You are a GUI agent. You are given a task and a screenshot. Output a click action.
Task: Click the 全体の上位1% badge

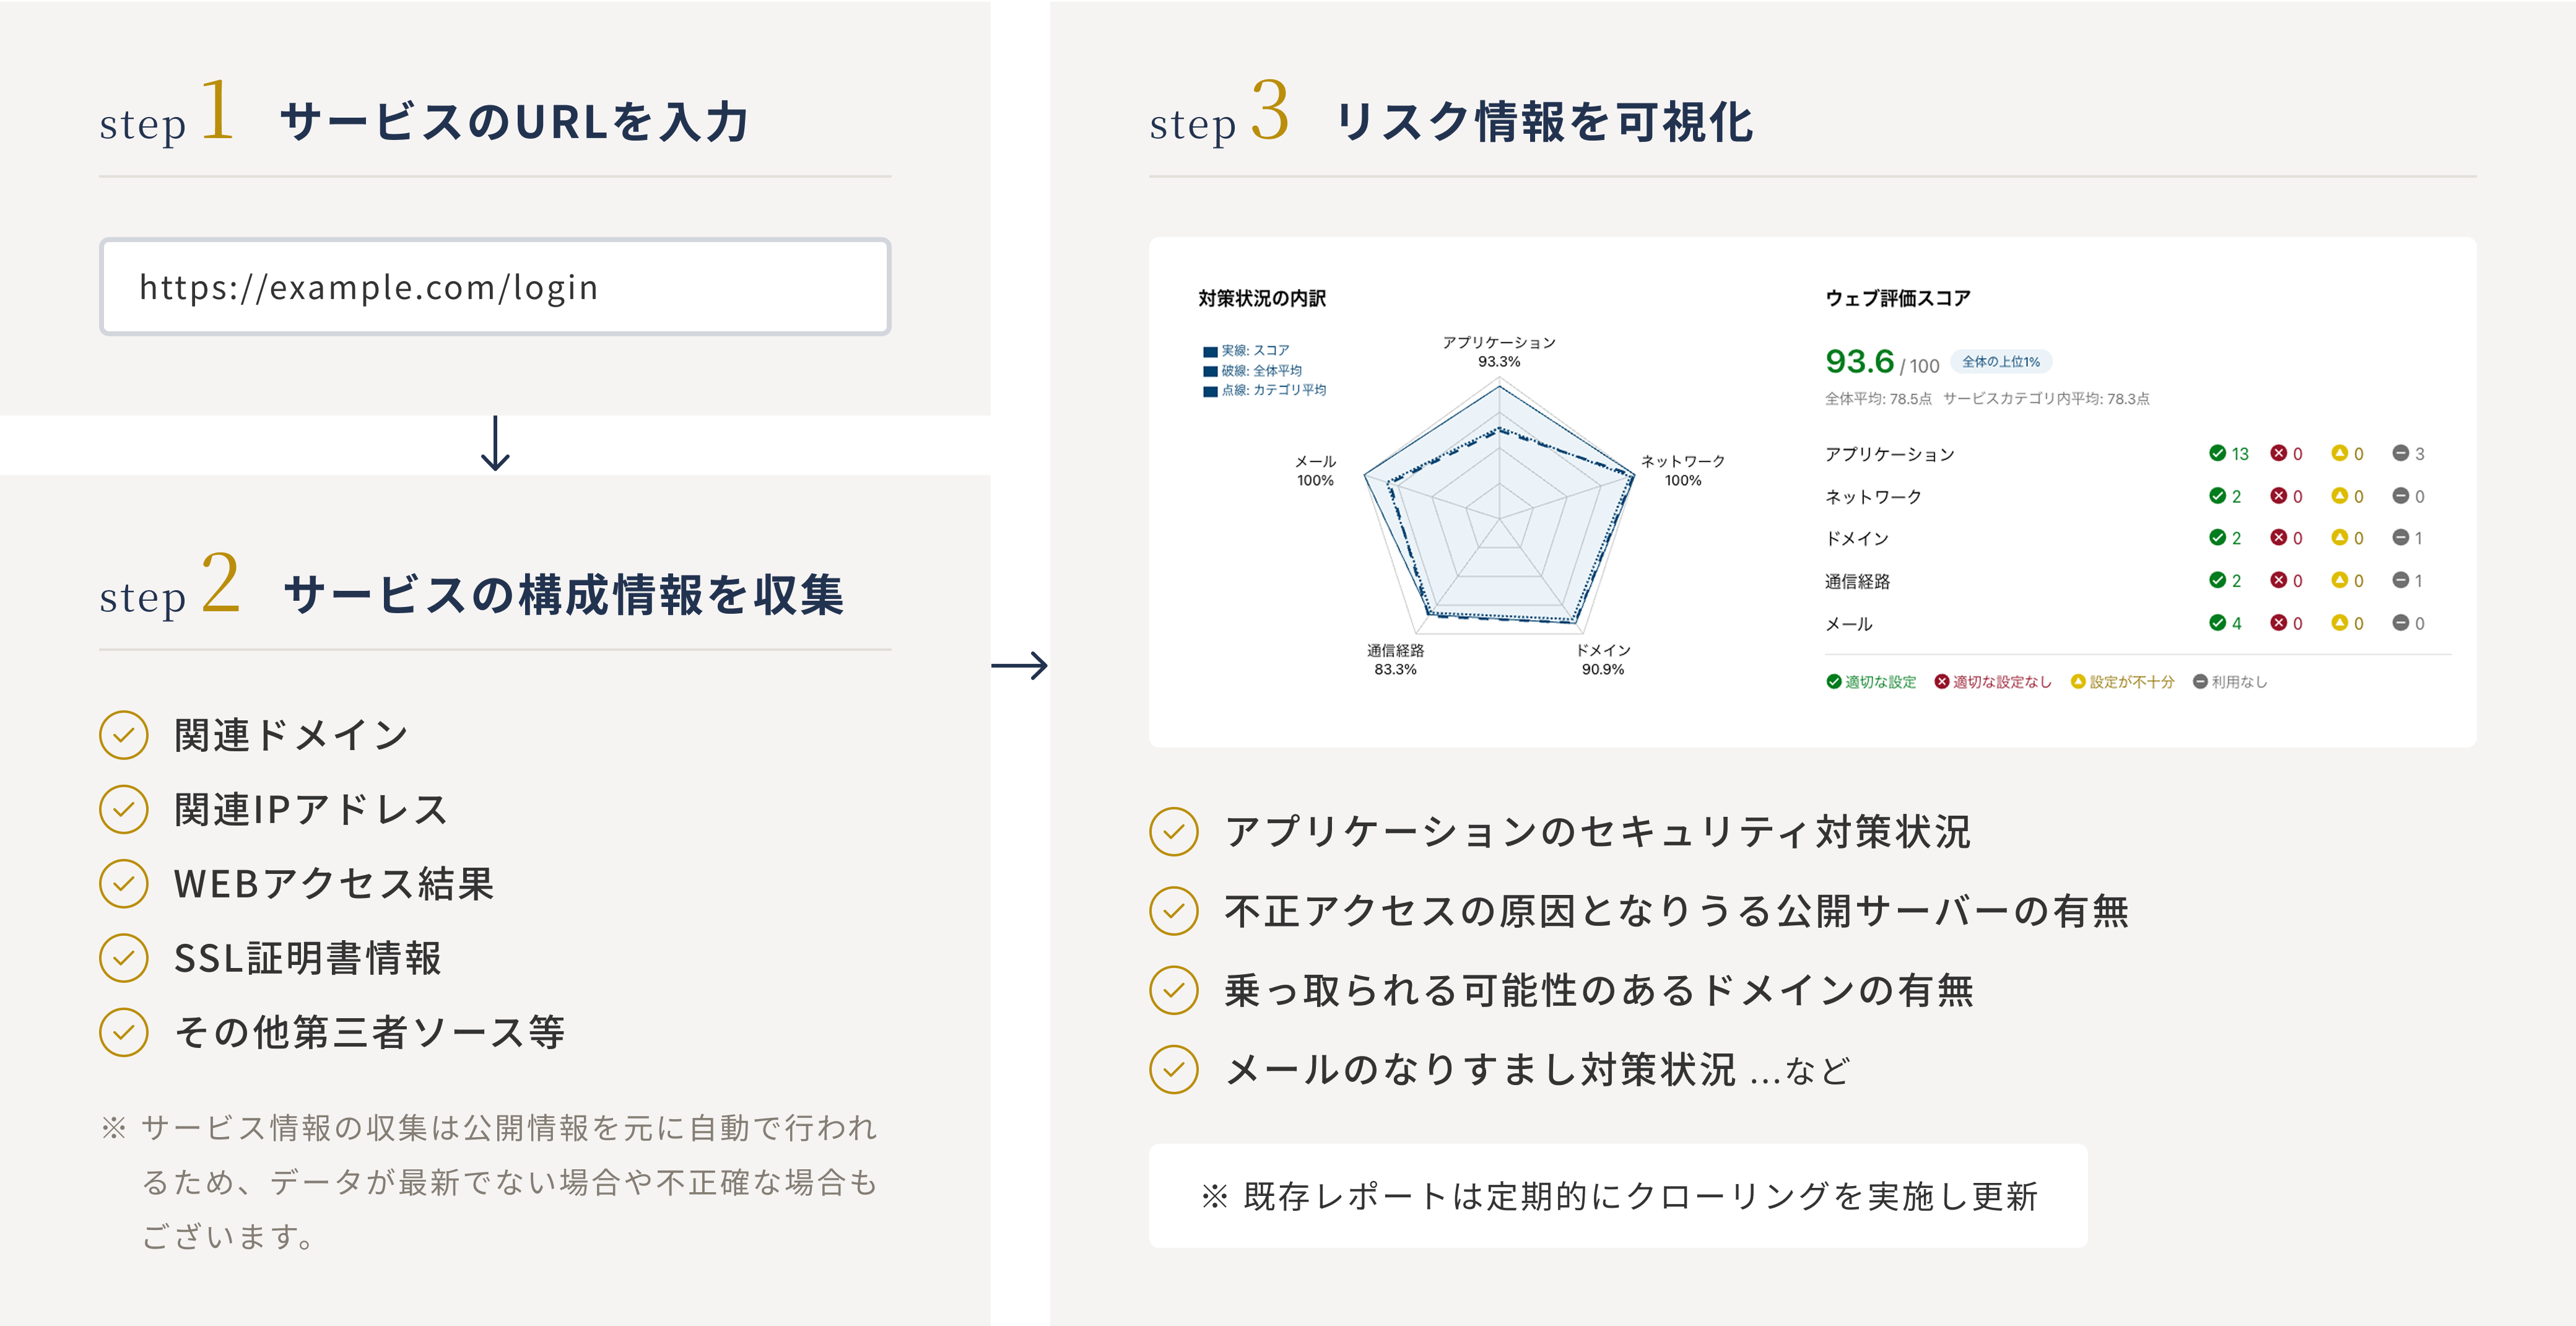(2000, 362)
